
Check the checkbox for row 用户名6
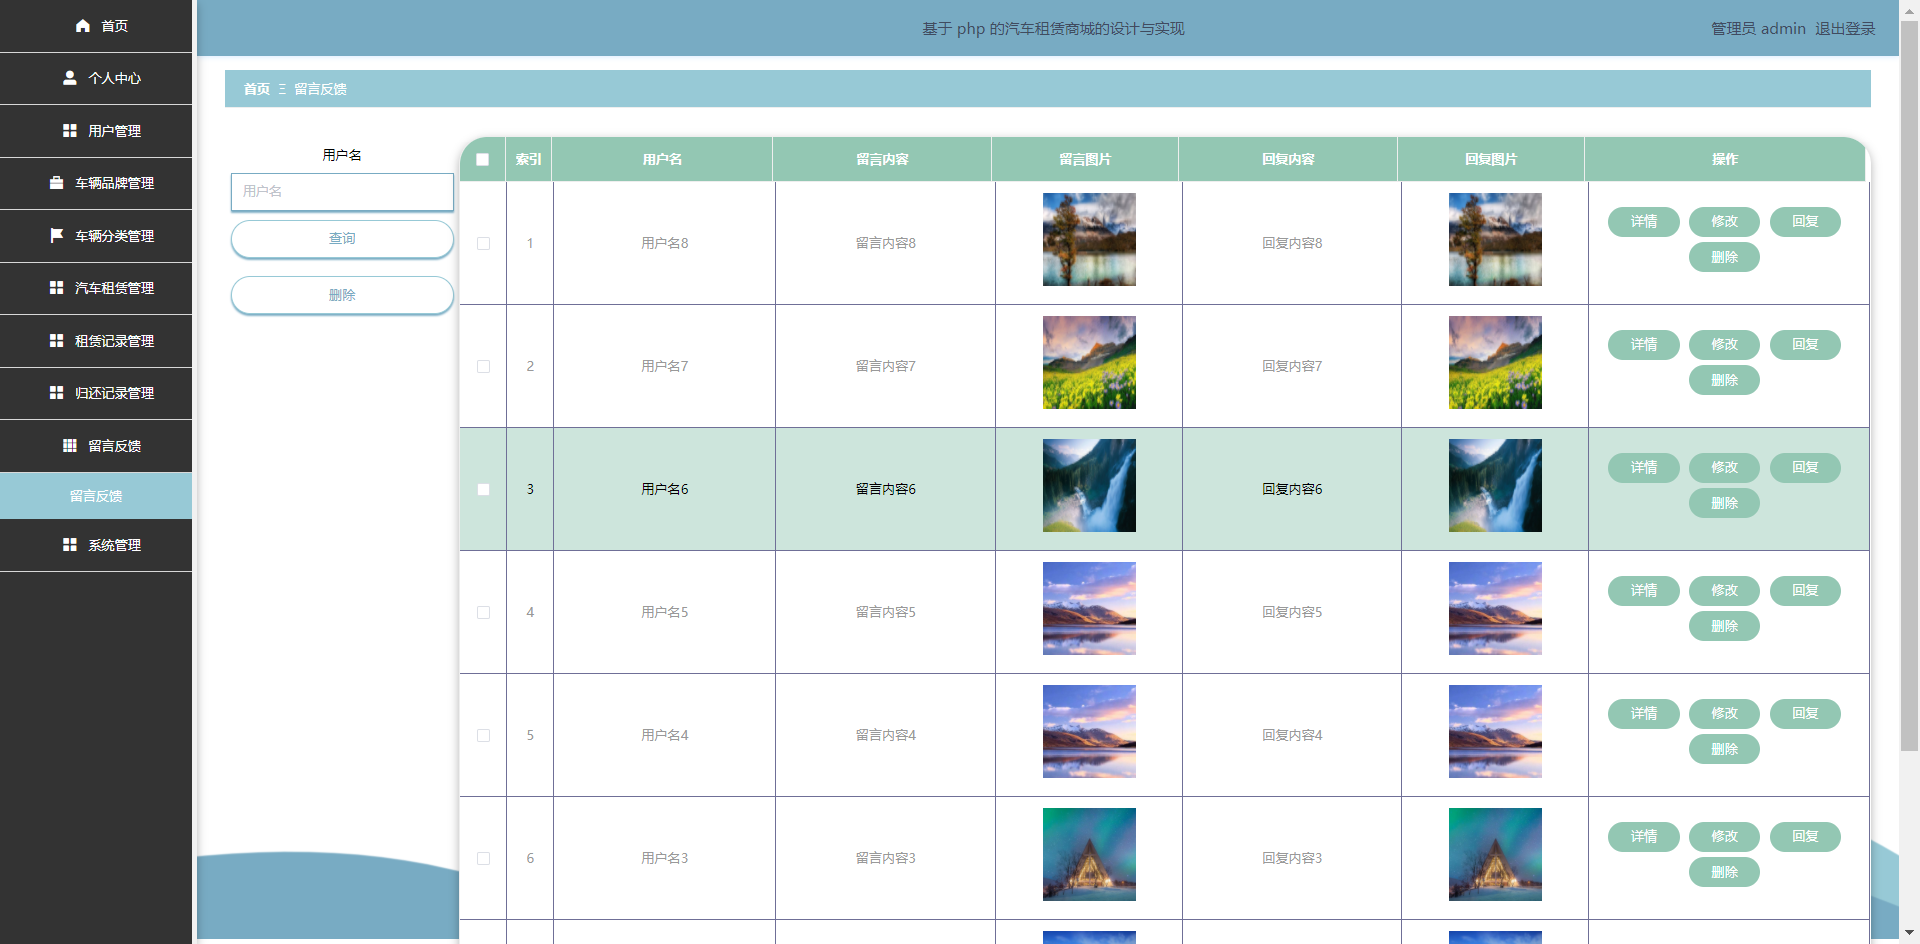coord(483,489)
